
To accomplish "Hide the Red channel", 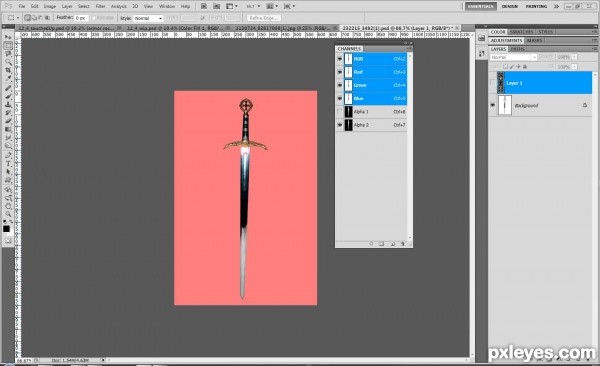I will [x=339, y=72].
